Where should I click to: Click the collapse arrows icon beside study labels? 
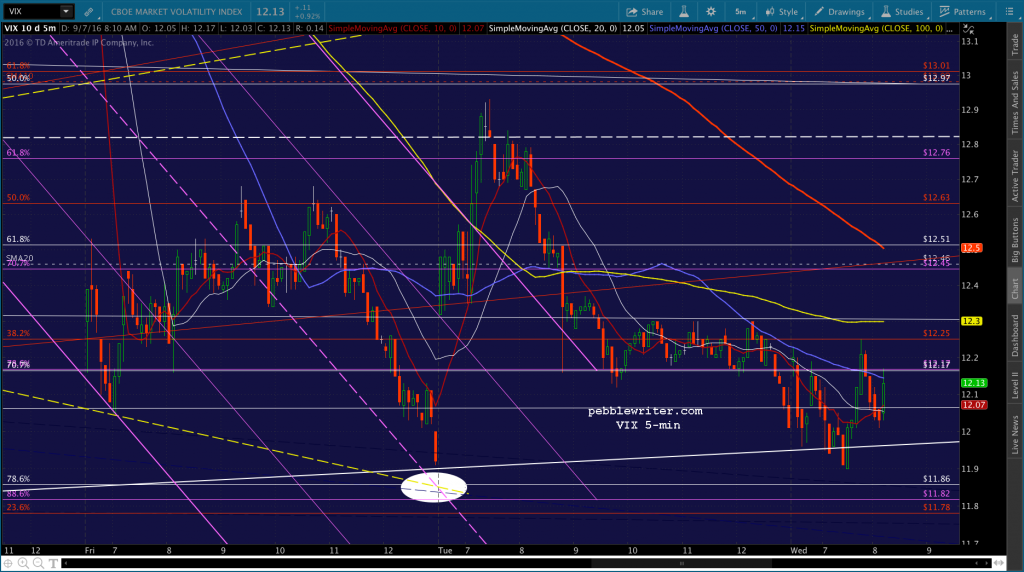(969, 29)
